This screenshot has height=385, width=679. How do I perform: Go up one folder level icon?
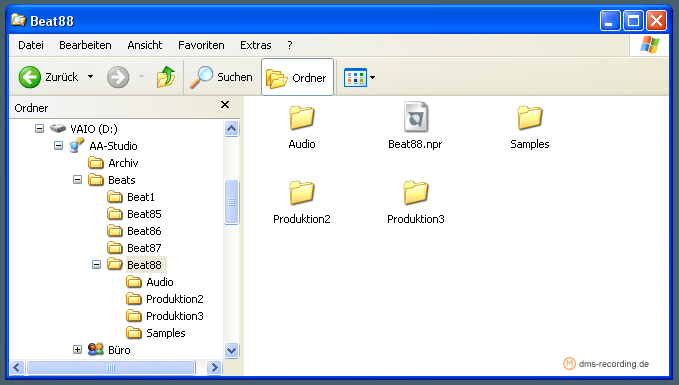pyautogui.click(x=165, y=77)
